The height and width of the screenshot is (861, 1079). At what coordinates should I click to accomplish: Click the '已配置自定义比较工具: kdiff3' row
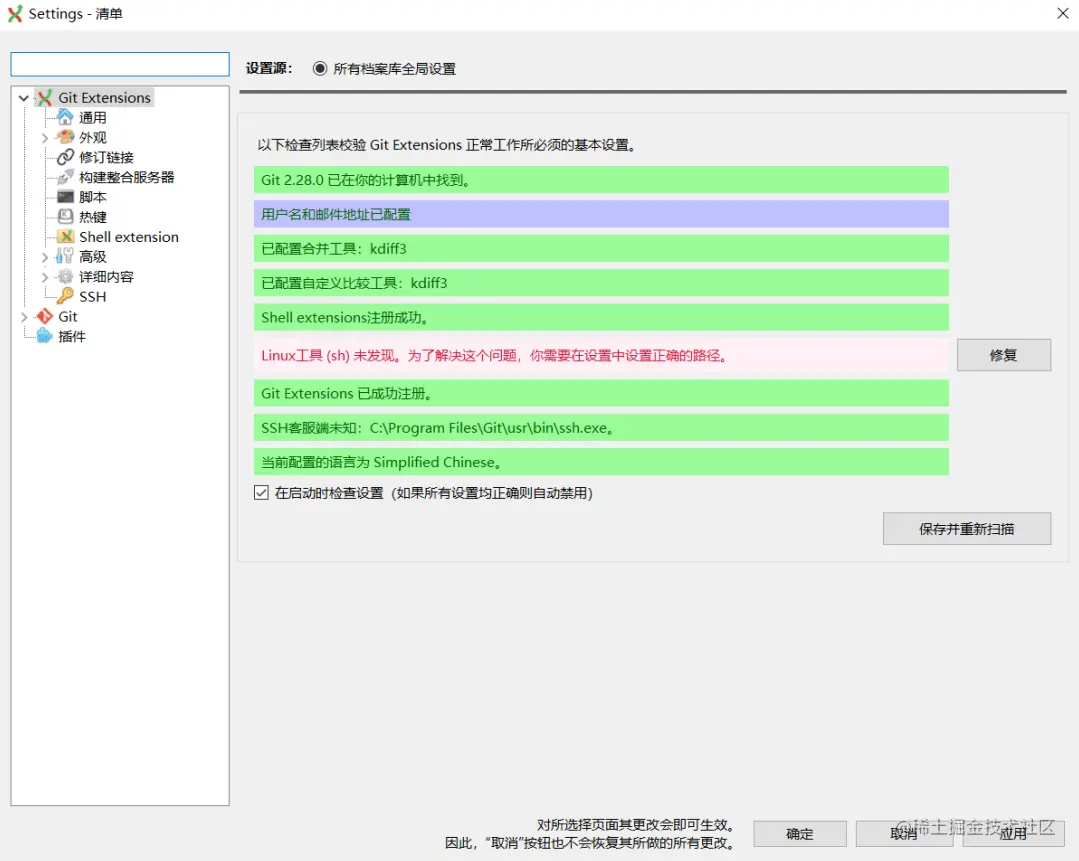601,283
